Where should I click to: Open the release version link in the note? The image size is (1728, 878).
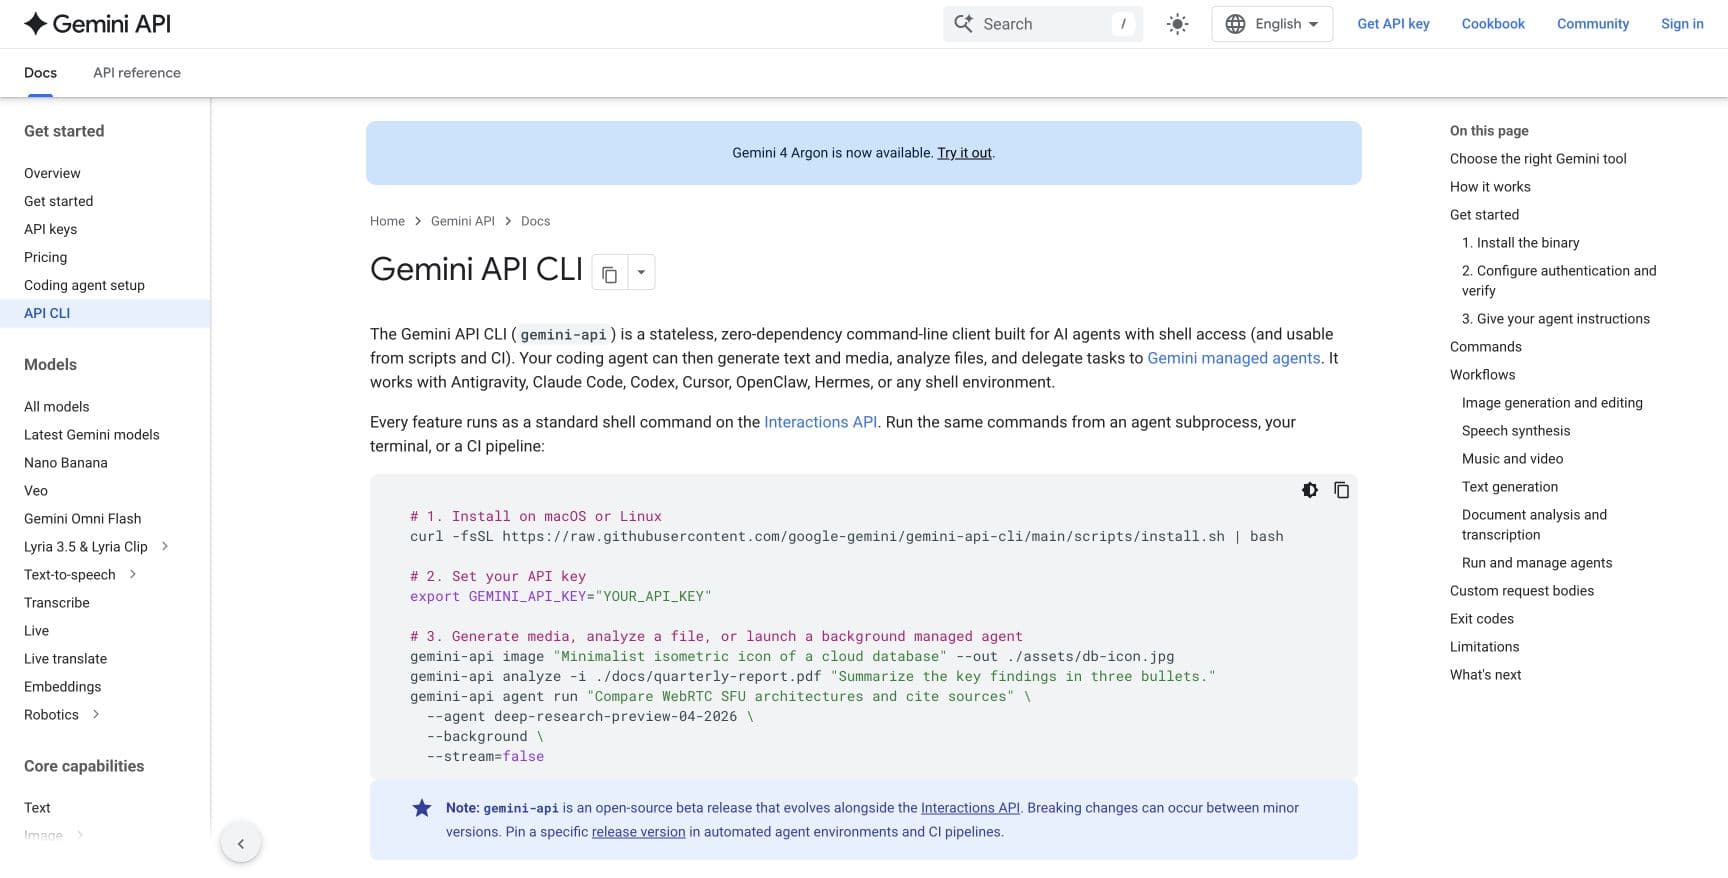(638, 832)
